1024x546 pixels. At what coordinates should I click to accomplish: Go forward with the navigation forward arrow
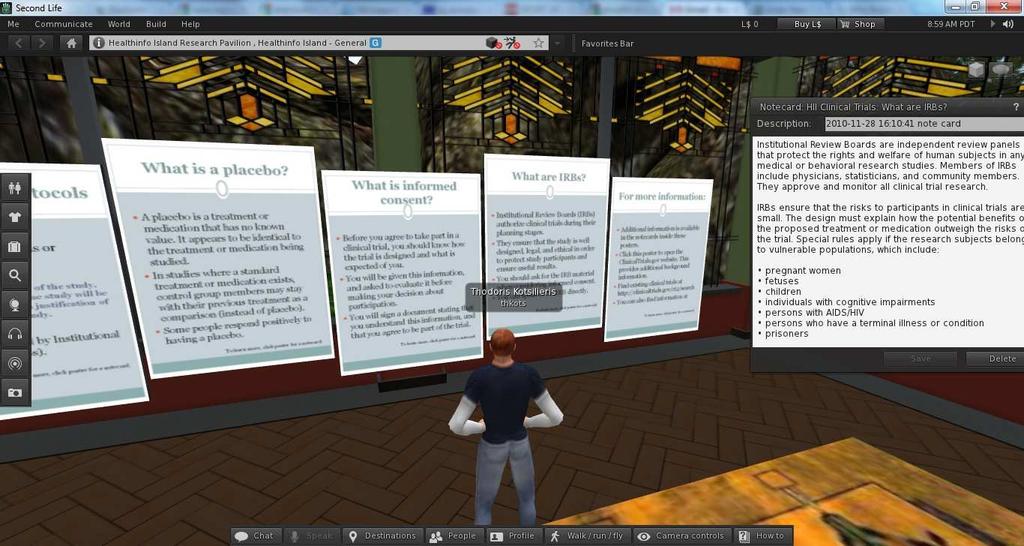tap(42, 43)
